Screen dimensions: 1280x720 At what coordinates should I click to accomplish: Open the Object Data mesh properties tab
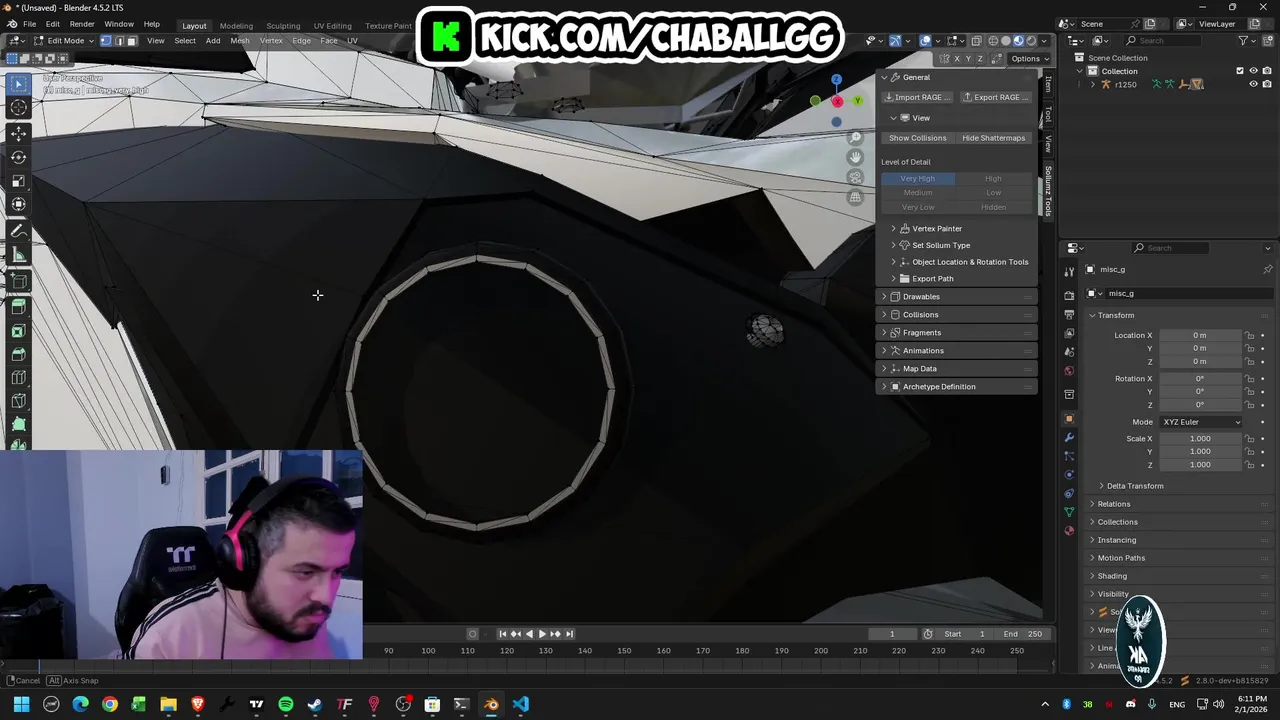[x=1069, y=512]
